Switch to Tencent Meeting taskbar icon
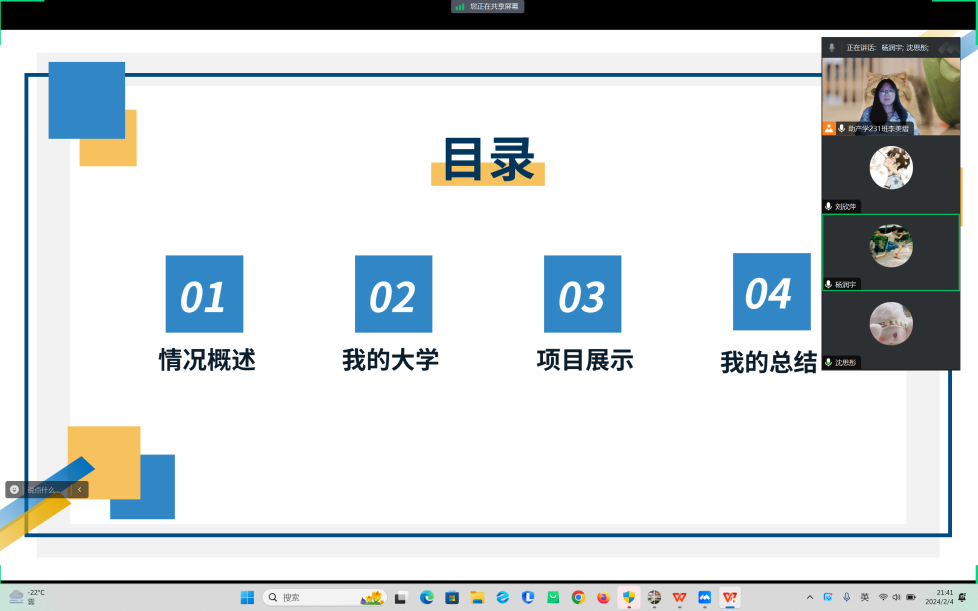 (705, 598)
